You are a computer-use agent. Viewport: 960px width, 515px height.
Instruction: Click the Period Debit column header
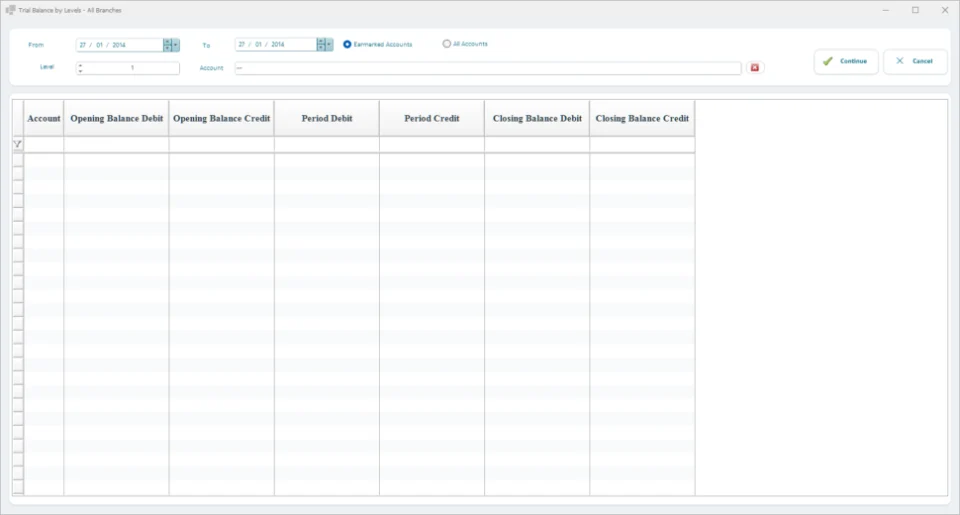pos(327,119)
